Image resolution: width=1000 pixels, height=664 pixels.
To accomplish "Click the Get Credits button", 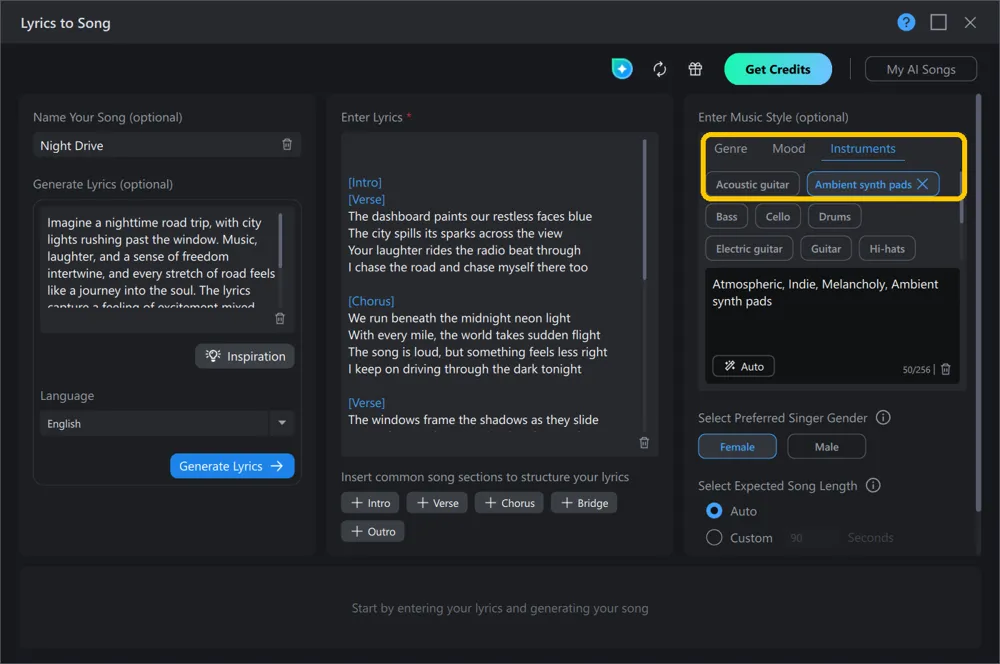I will (x=777, y=69).
